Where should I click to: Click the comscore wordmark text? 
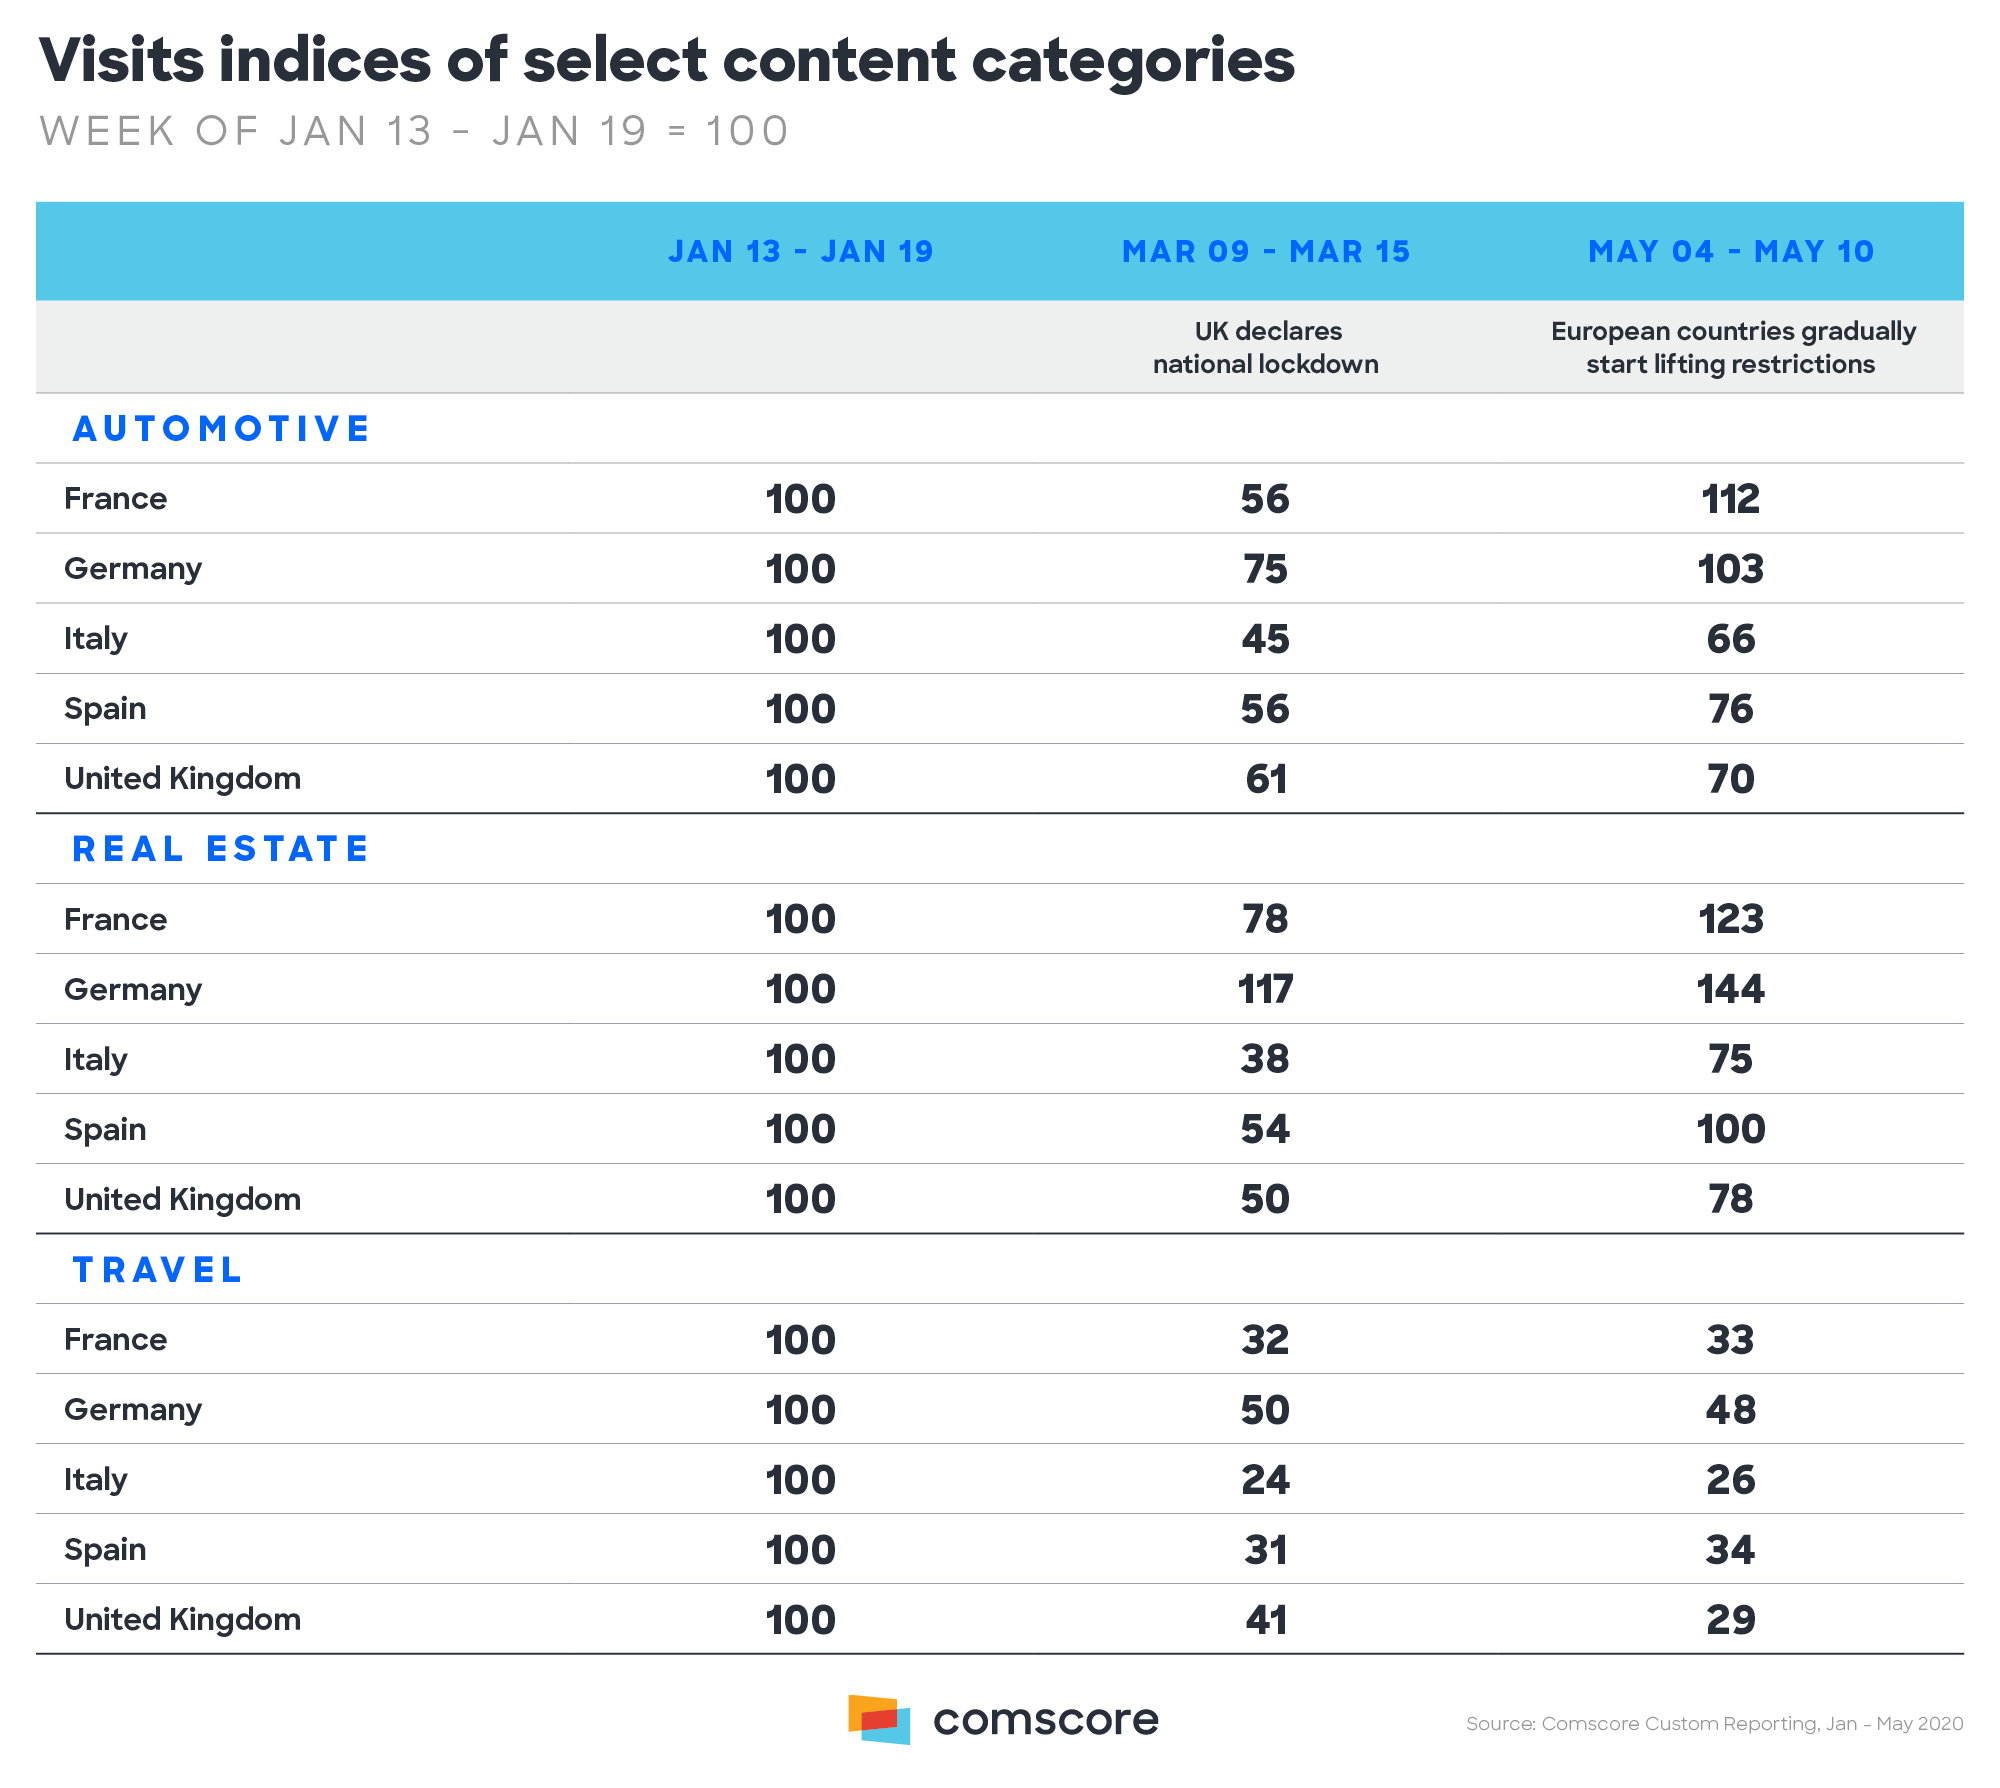(1045, 1720)
